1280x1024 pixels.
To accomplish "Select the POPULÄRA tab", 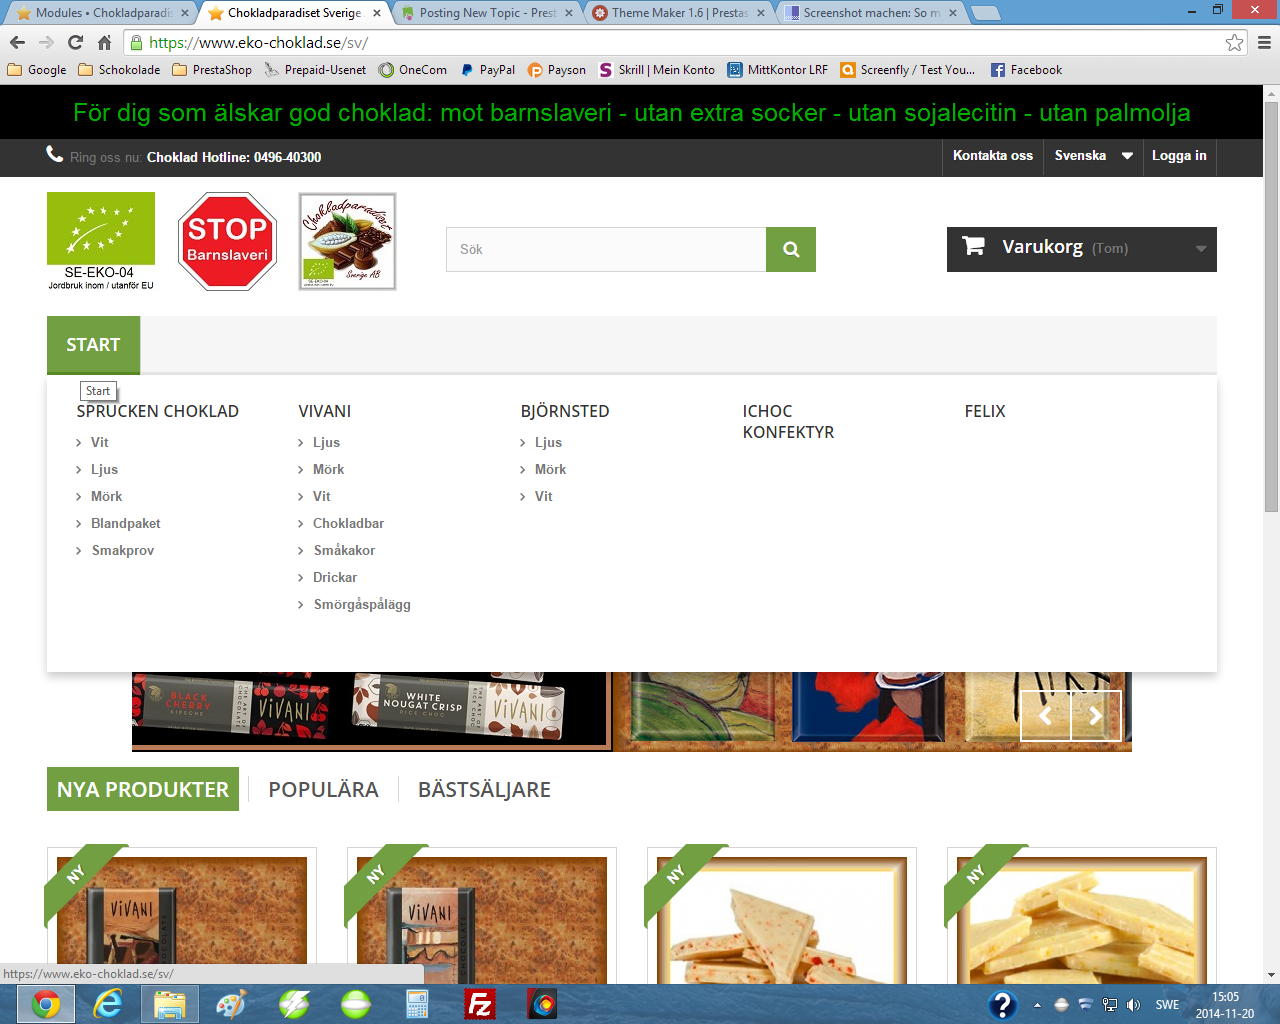I will click(x=323, y=789).
